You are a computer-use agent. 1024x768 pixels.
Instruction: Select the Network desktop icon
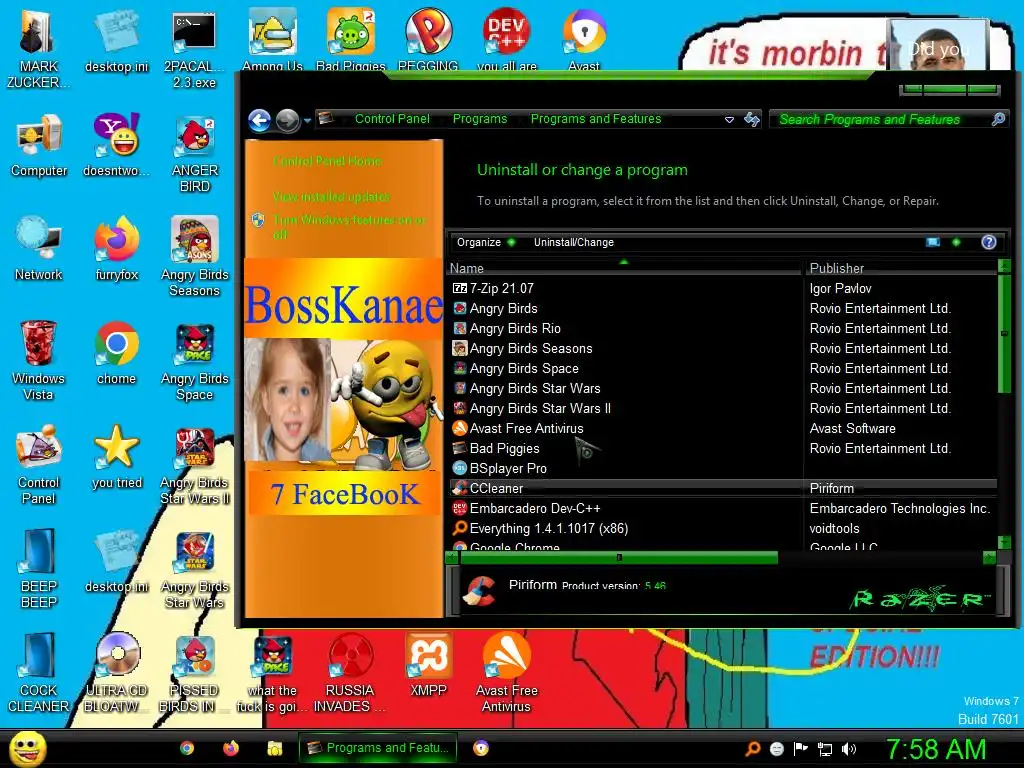[39, 248]
